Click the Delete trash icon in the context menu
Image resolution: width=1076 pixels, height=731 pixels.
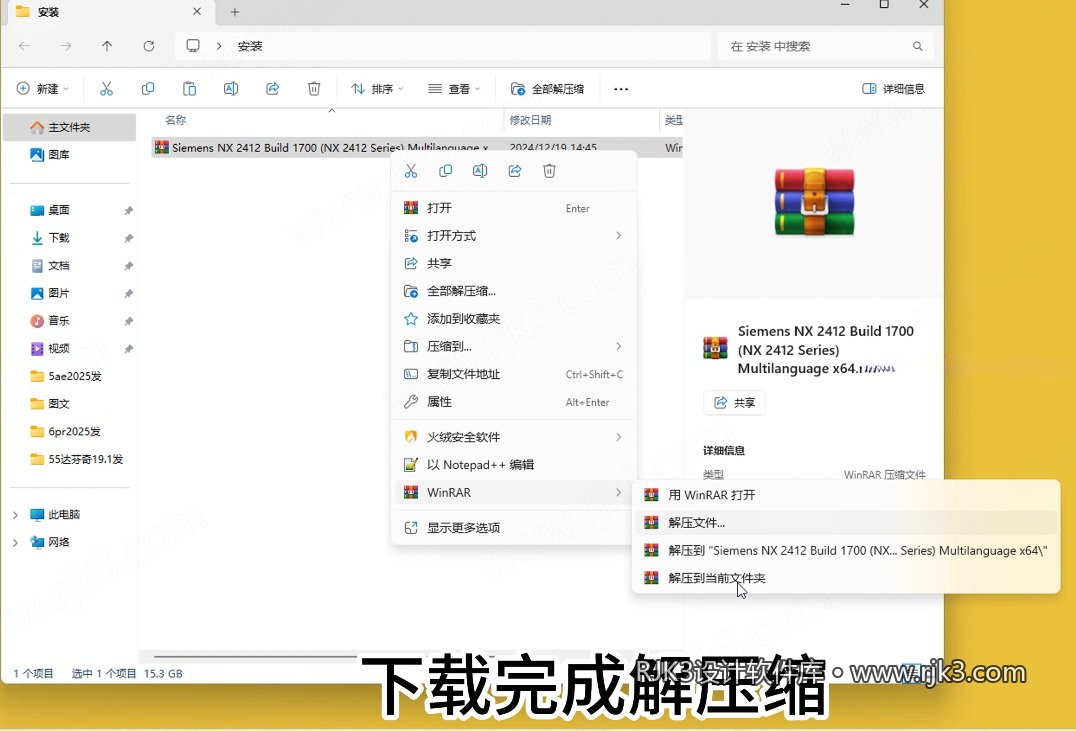click(x=549, y=171)
